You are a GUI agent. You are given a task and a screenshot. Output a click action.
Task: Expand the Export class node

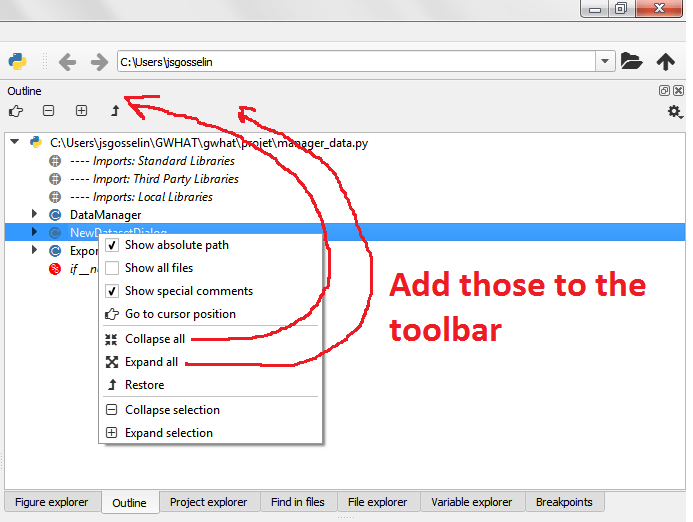pos(34,250)
